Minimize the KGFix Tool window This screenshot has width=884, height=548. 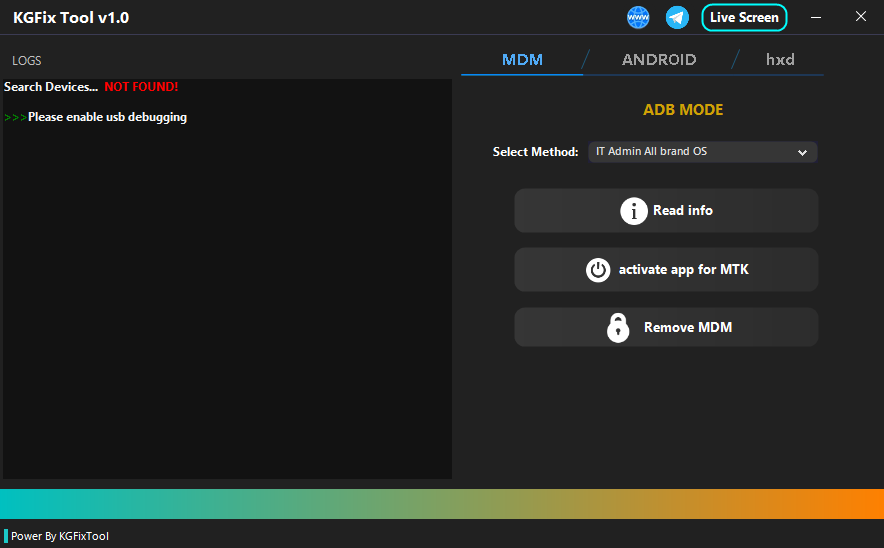click(x=817, y=18)
